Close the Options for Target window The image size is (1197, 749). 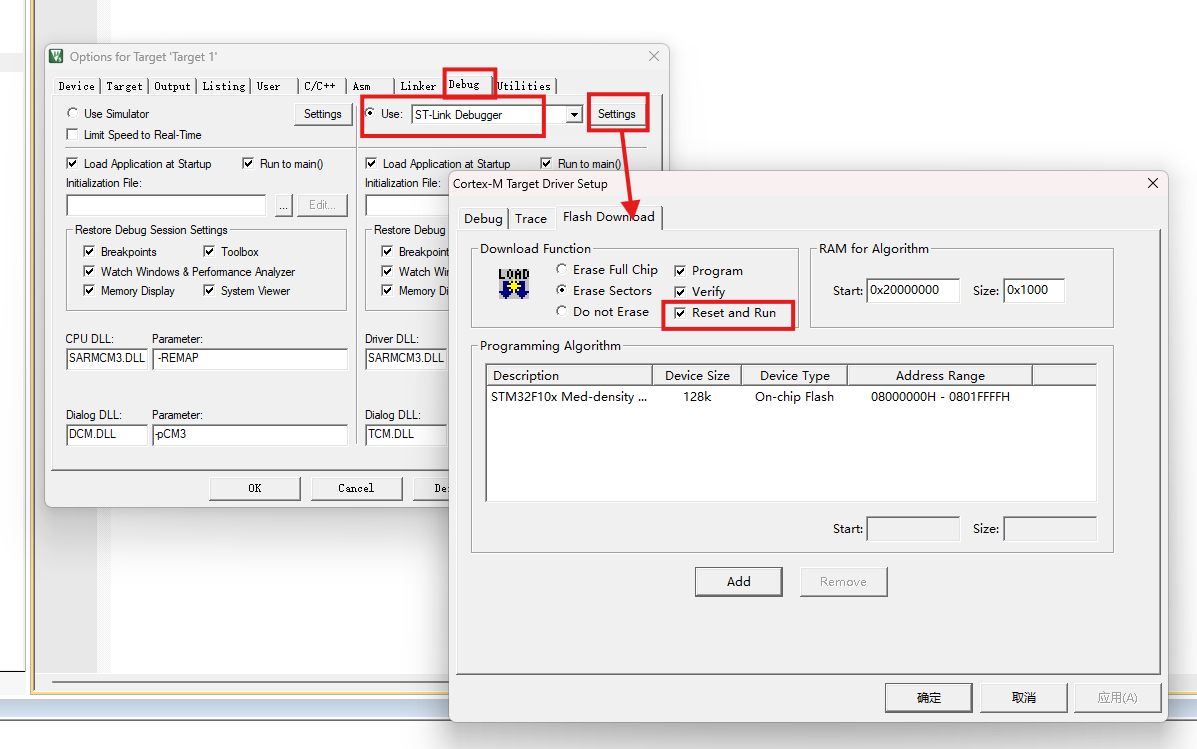click(x=654, y=57)
